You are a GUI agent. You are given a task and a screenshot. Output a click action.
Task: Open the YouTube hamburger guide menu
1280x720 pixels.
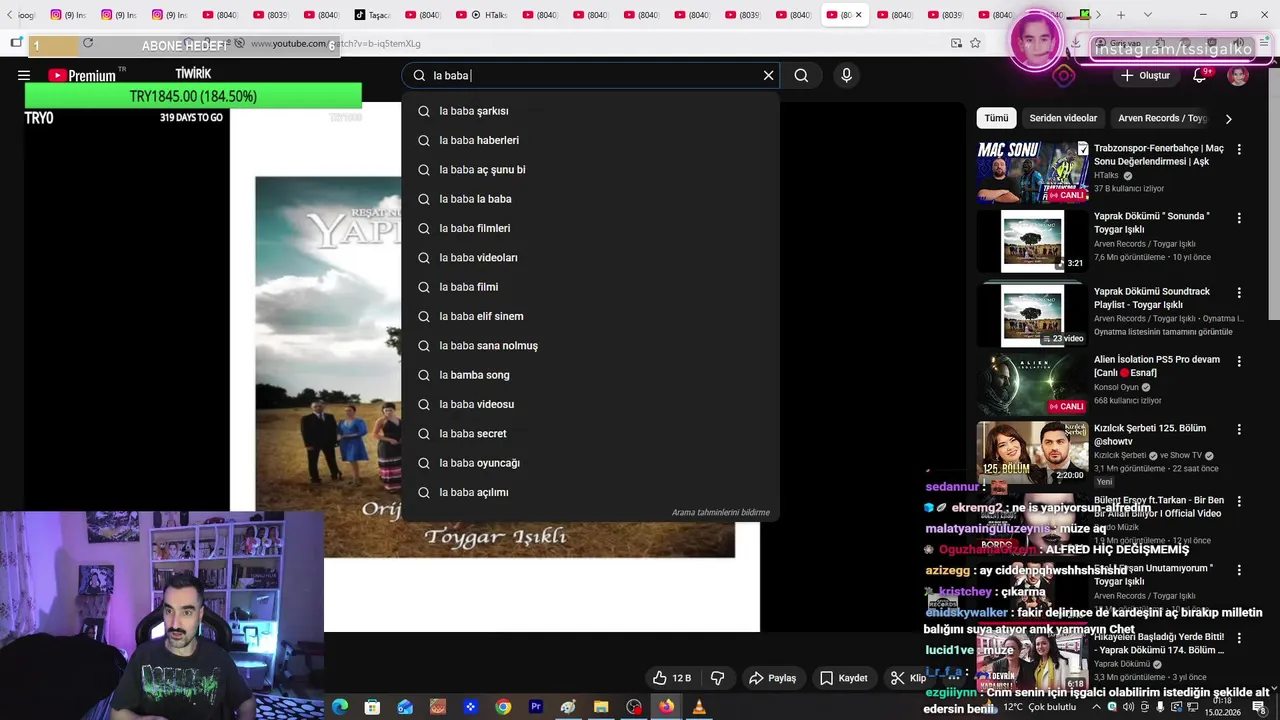24,75
